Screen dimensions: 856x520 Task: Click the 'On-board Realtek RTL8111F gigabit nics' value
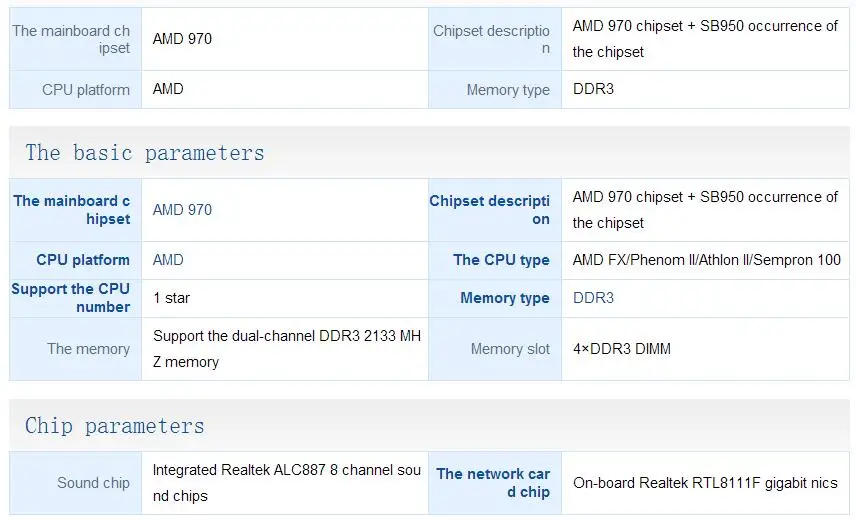point(705,483)
